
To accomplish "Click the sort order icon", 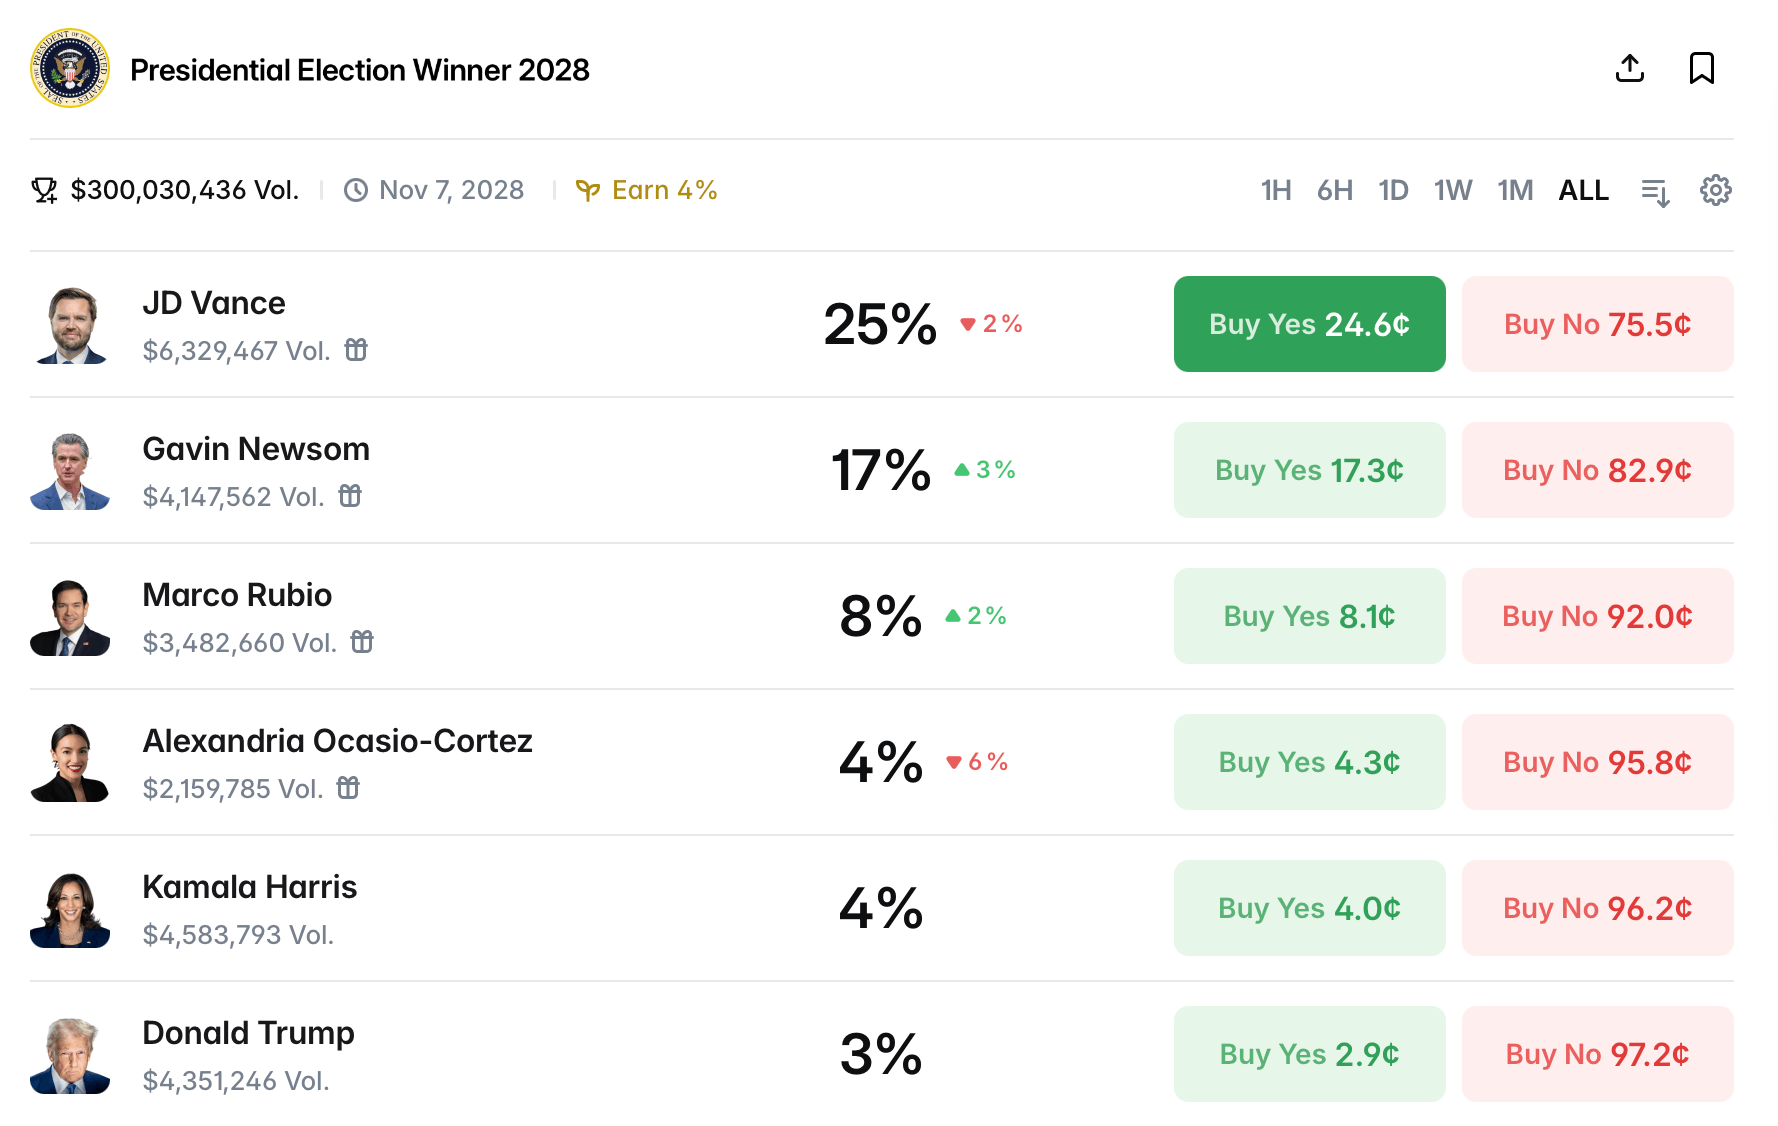I will pos(1655,191).
